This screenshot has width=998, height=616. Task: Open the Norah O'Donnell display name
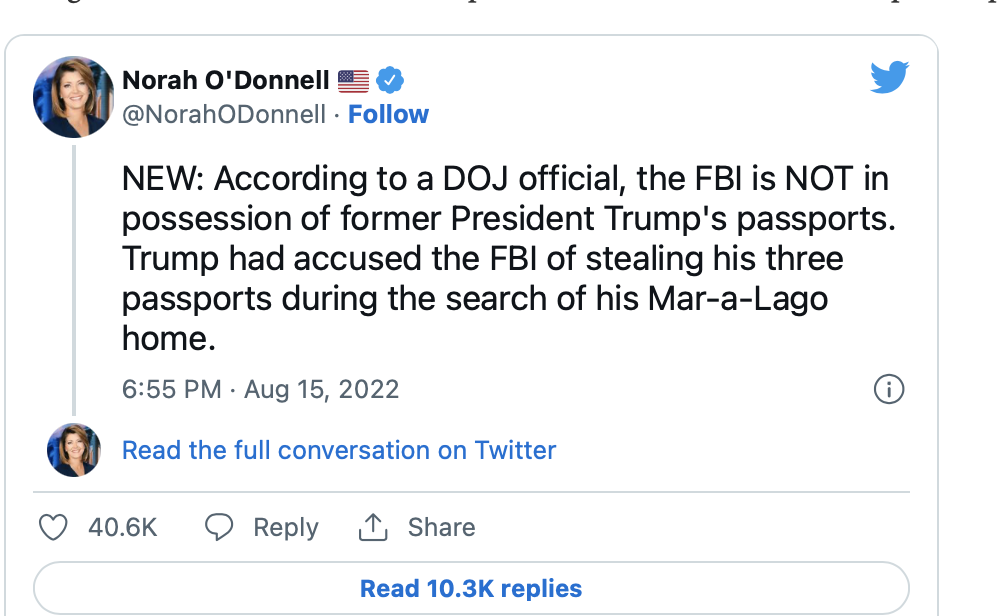point(226,80)
